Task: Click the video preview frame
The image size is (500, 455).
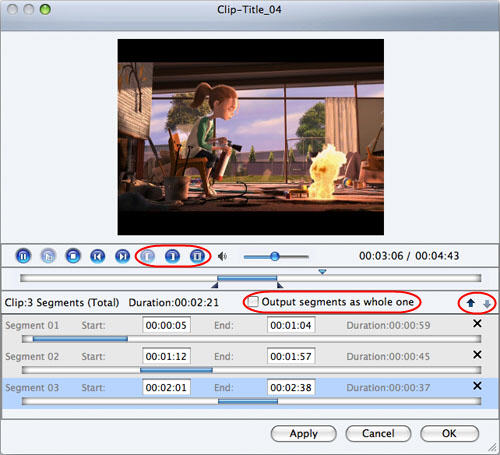Action: click(x=251, y=137)
